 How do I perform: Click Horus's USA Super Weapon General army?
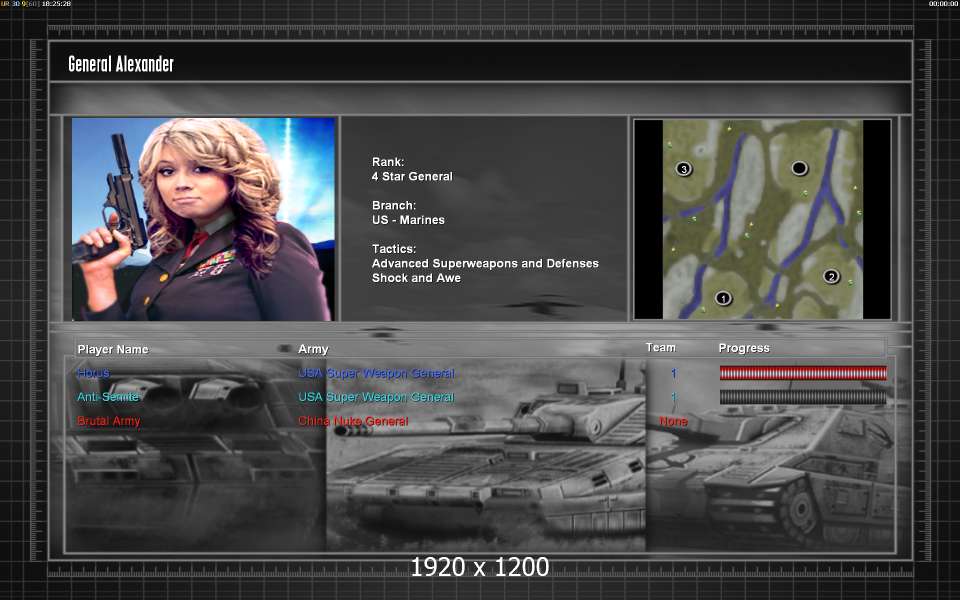[376, 373]
